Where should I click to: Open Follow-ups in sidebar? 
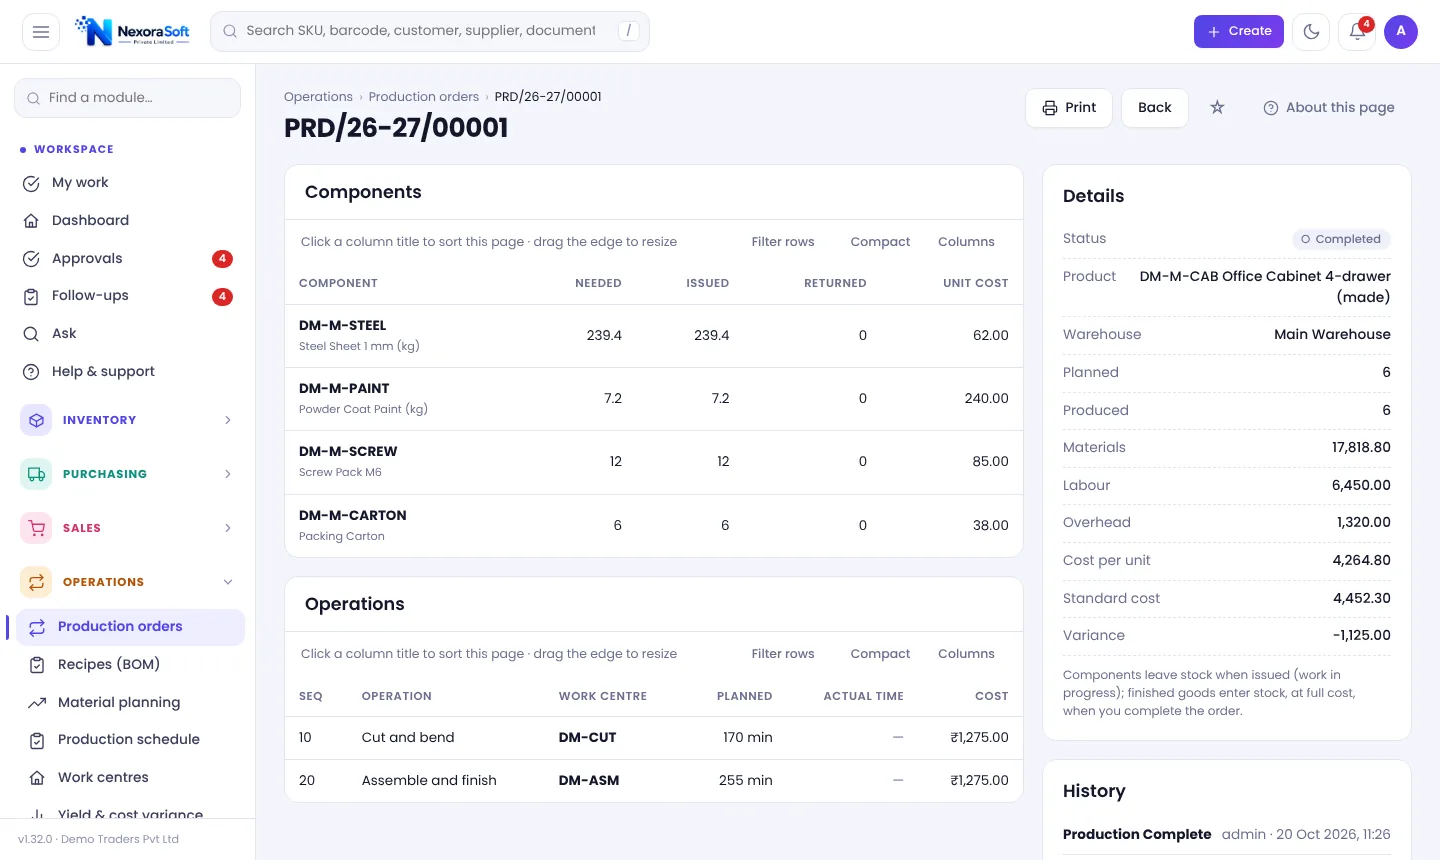point(127,296)
